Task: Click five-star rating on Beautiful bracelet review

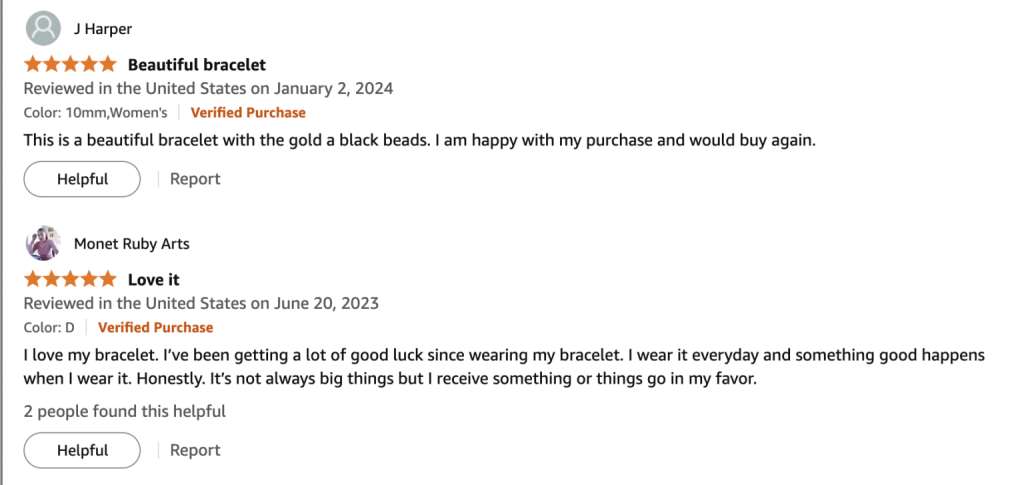Action: tap(70, 64)
